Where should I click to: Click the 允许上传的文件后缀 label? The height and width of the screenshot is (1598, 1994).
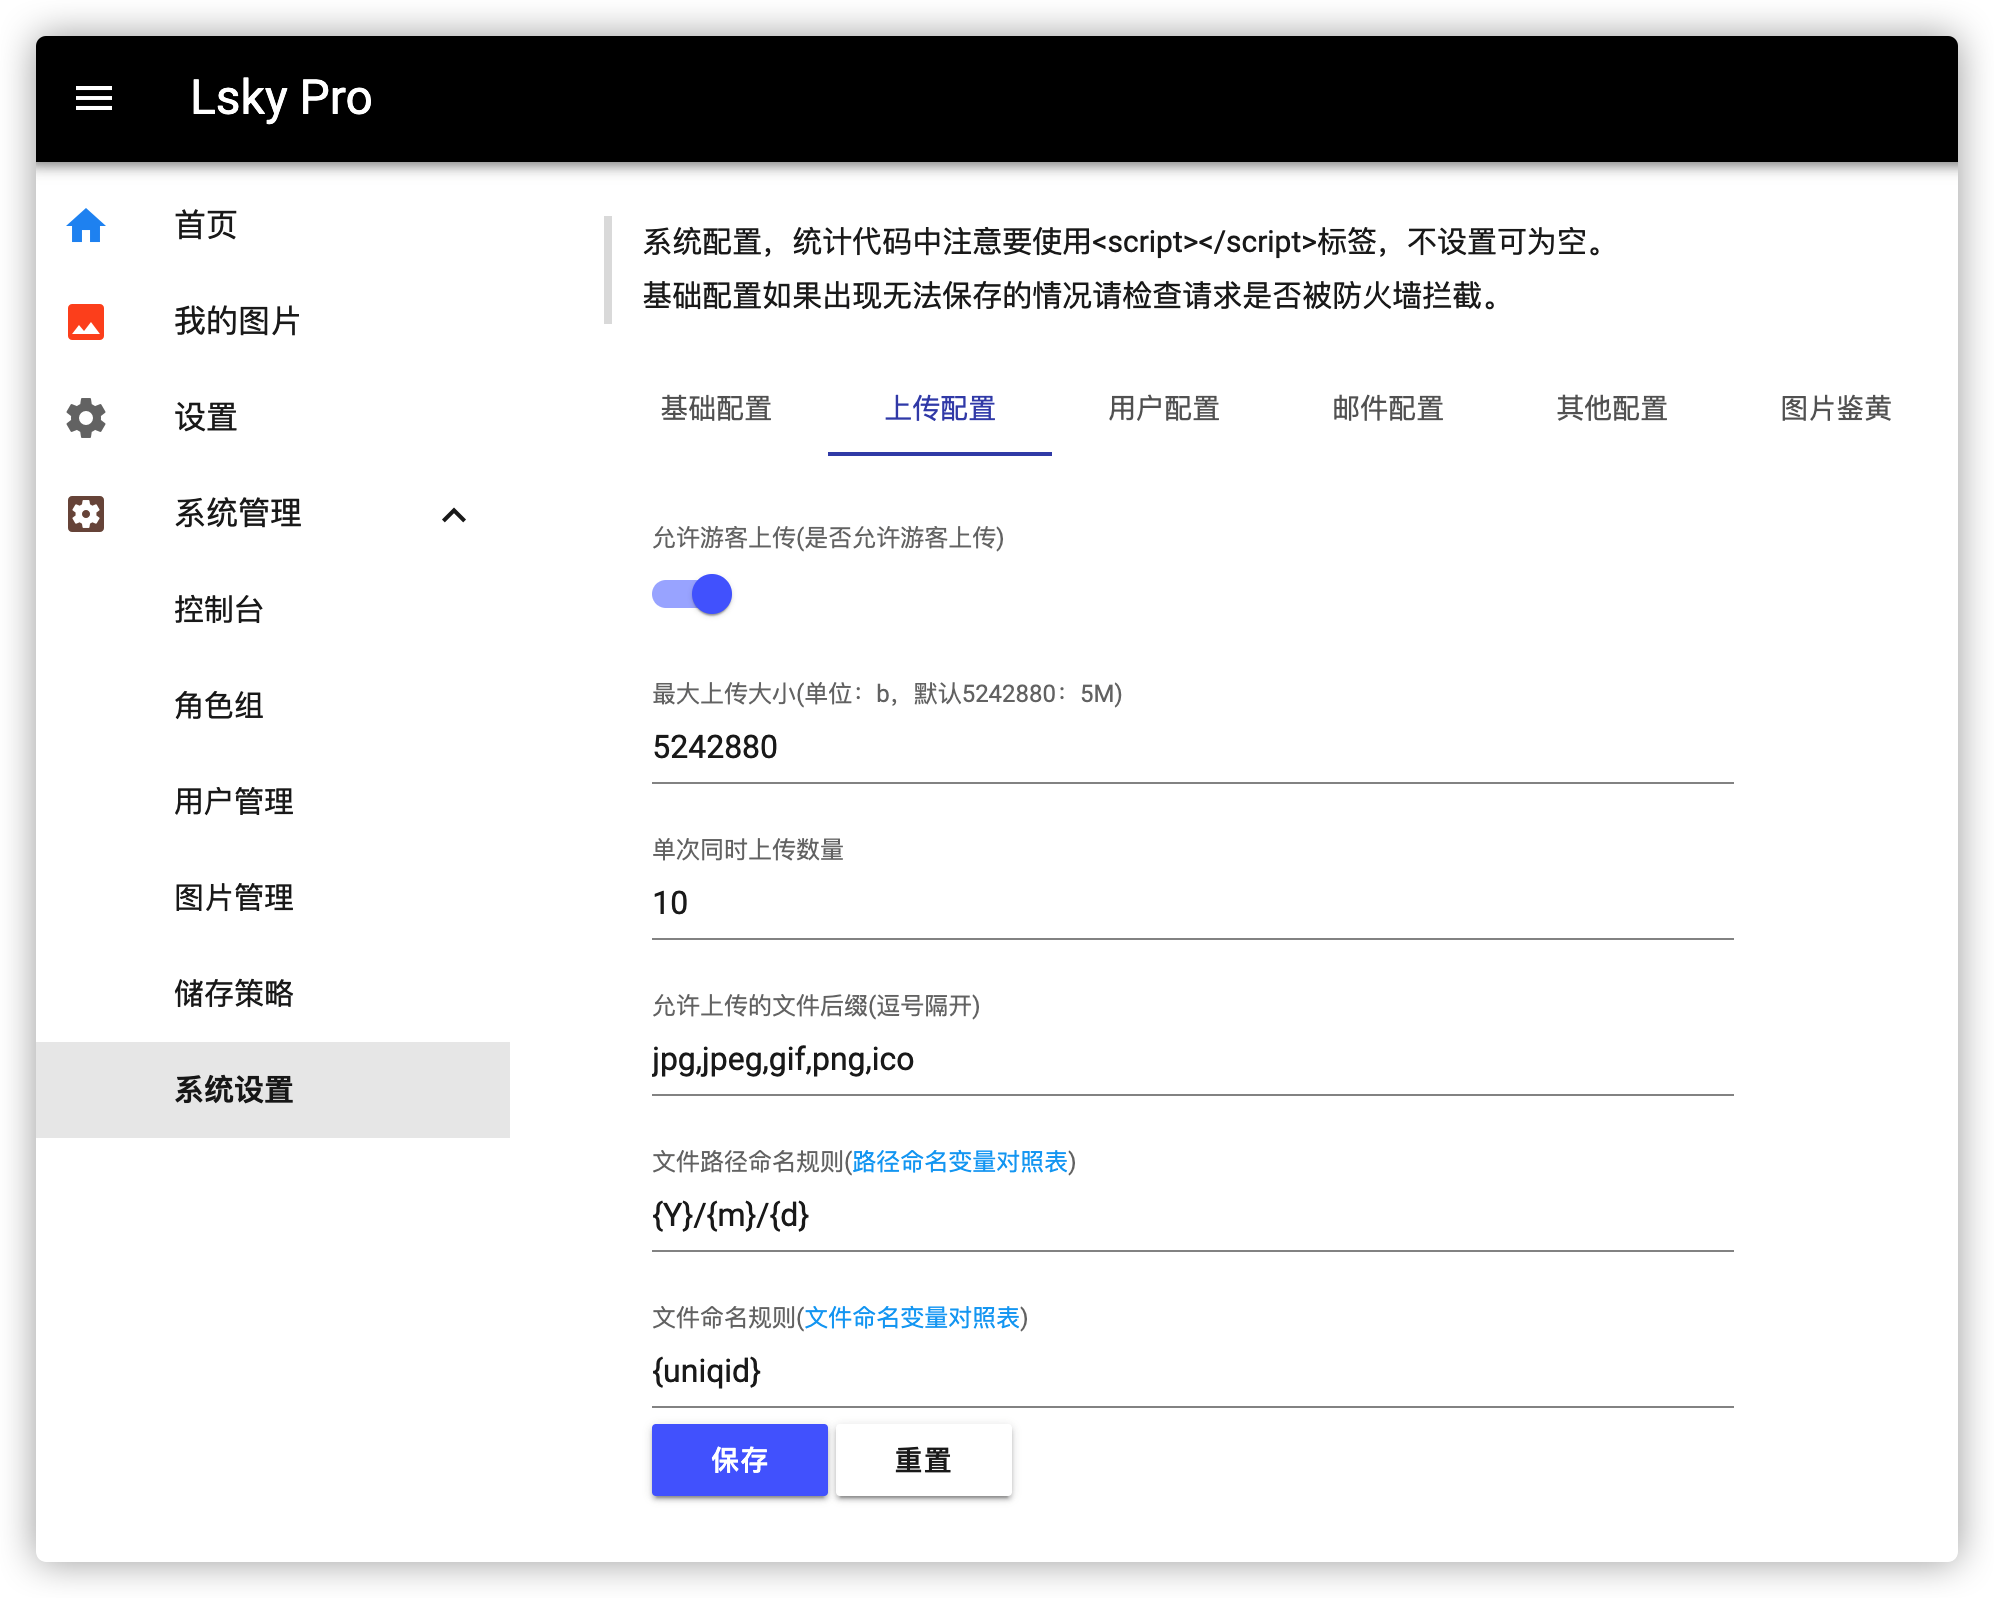816,1006
